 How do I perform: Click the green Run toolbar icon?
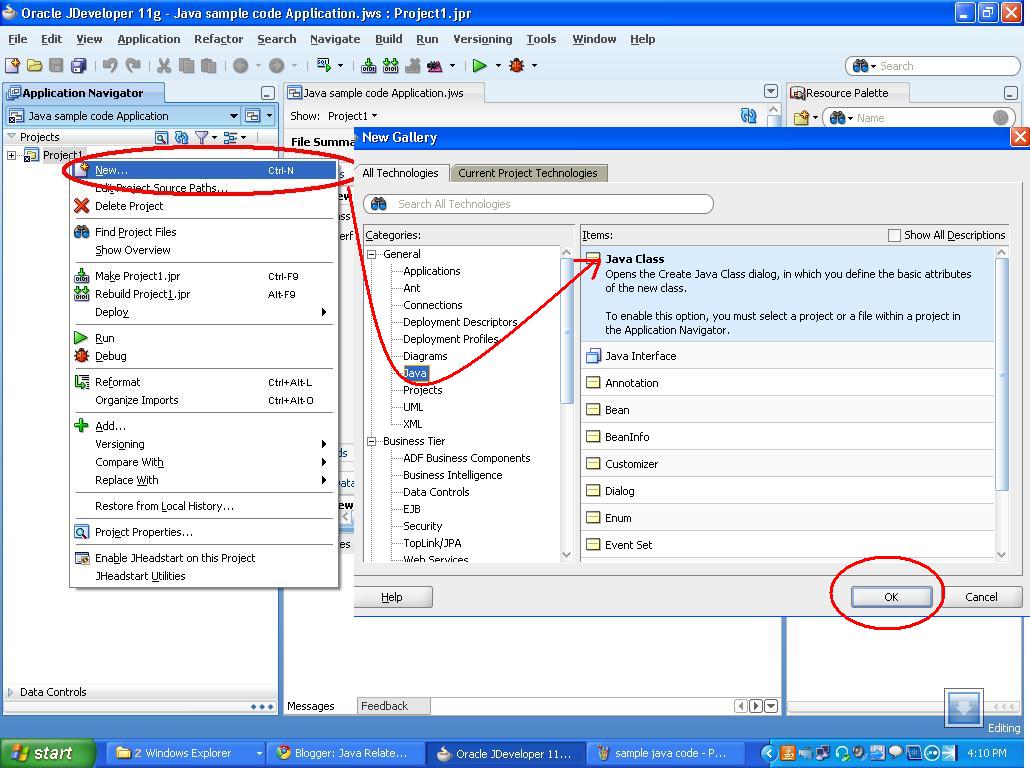[480, 65]
